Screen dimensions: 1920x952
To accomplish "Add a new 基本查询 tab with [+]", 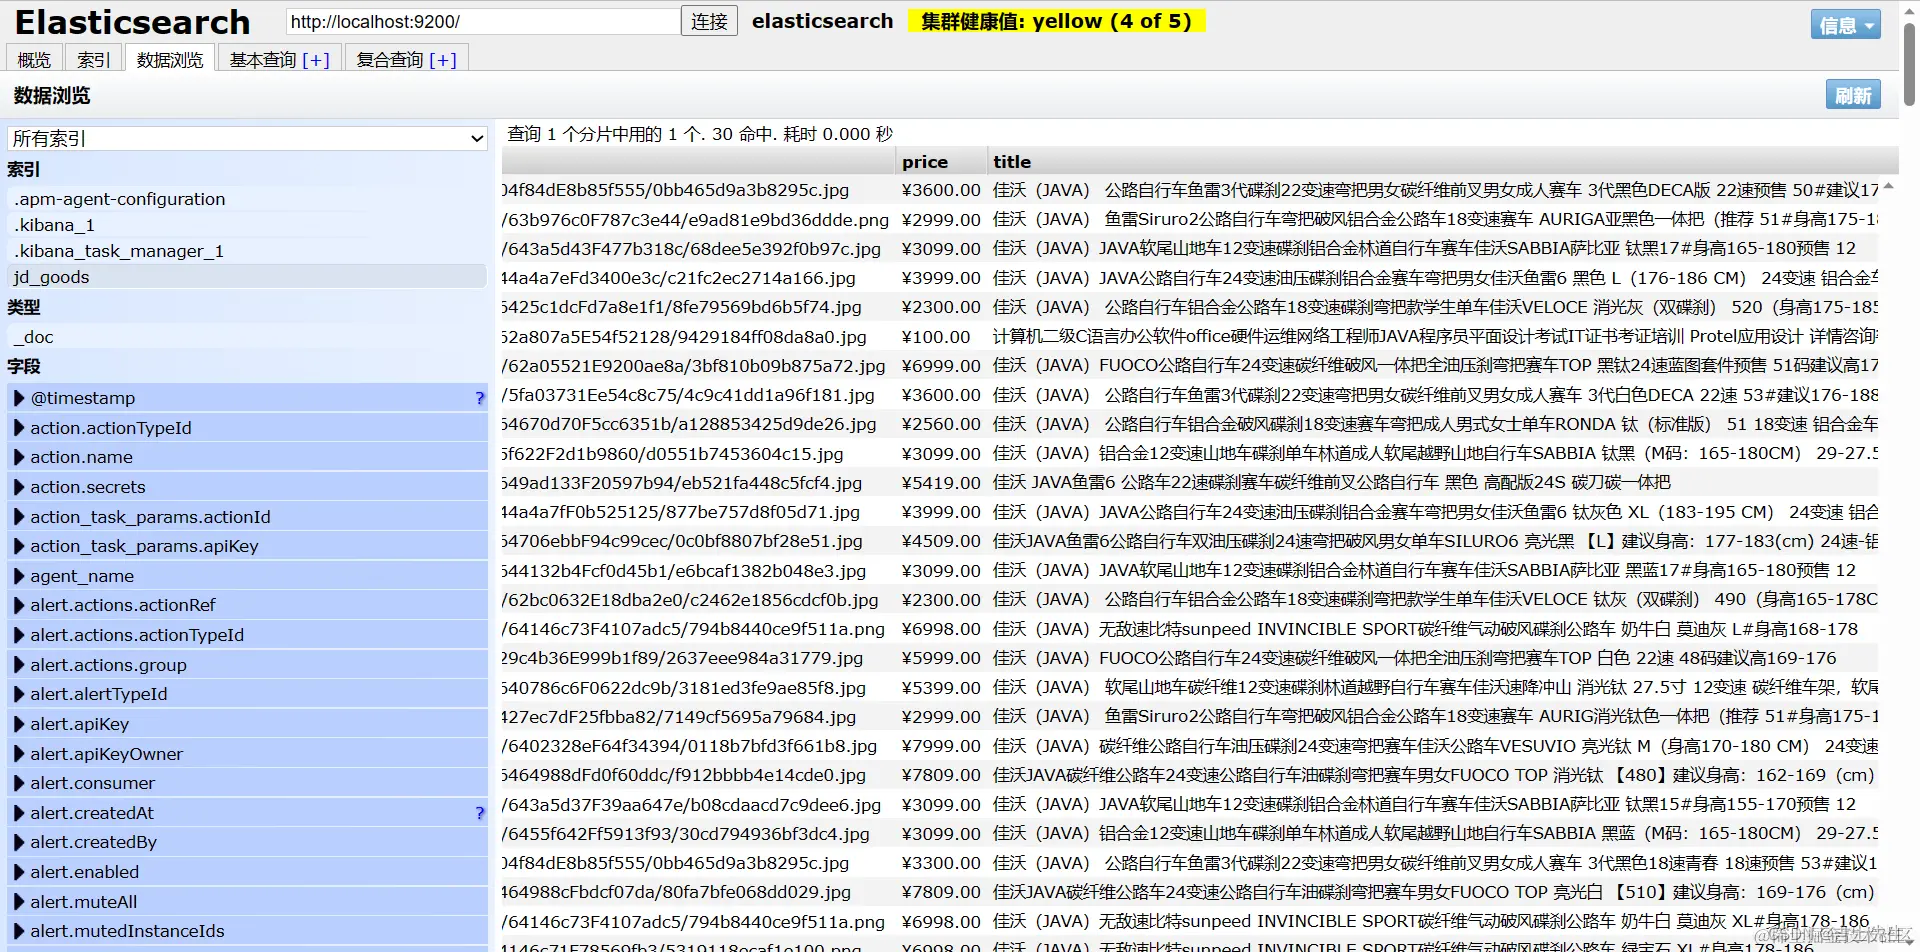I will pyautogui.click(x=316, y=60).
